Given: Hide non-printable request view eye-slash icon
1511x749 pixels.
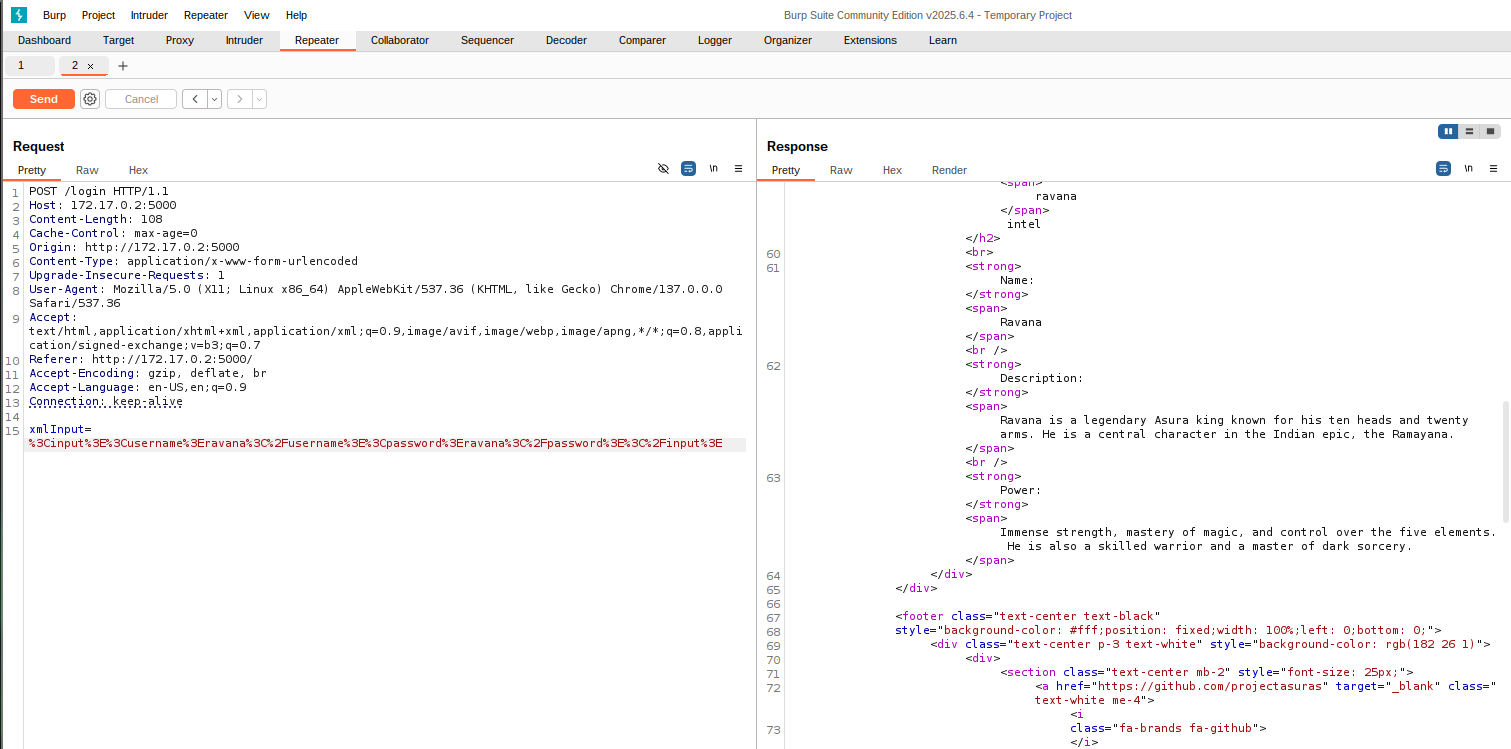Looking at the screenshot, I should (663, 169).
